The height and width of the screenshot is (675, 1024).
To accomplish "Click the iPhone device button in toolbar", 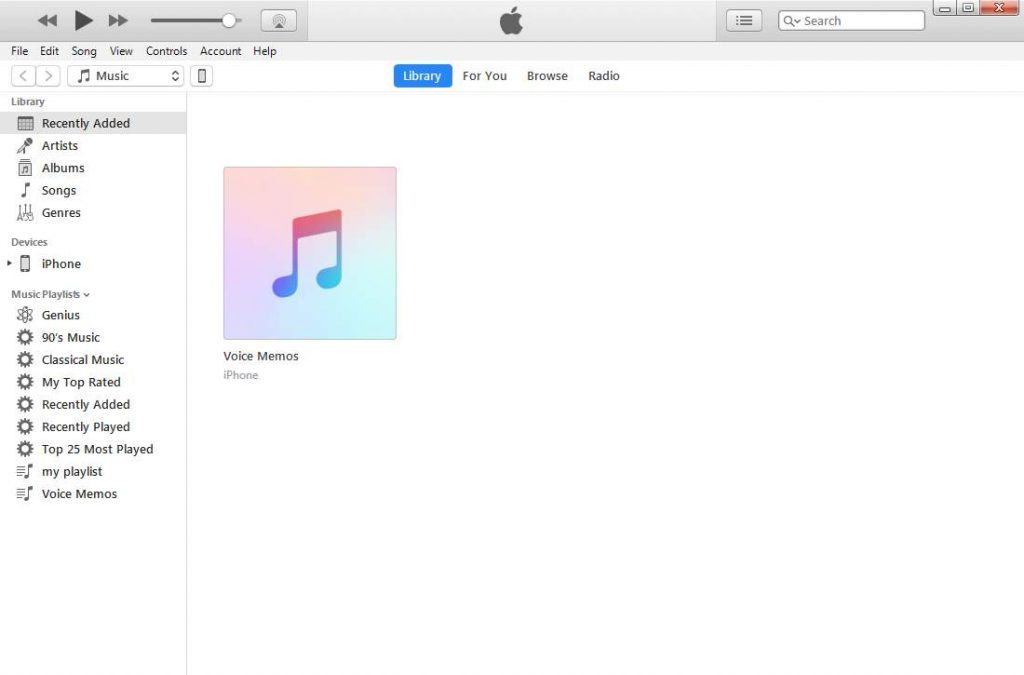I will (201, 76).
